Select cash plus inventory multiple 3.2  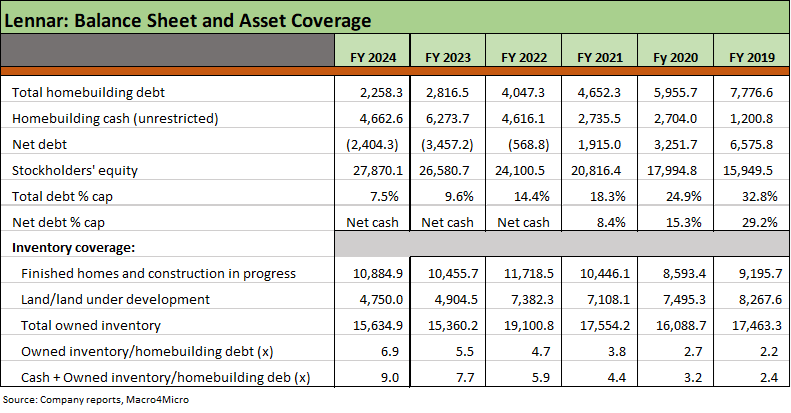693,378
